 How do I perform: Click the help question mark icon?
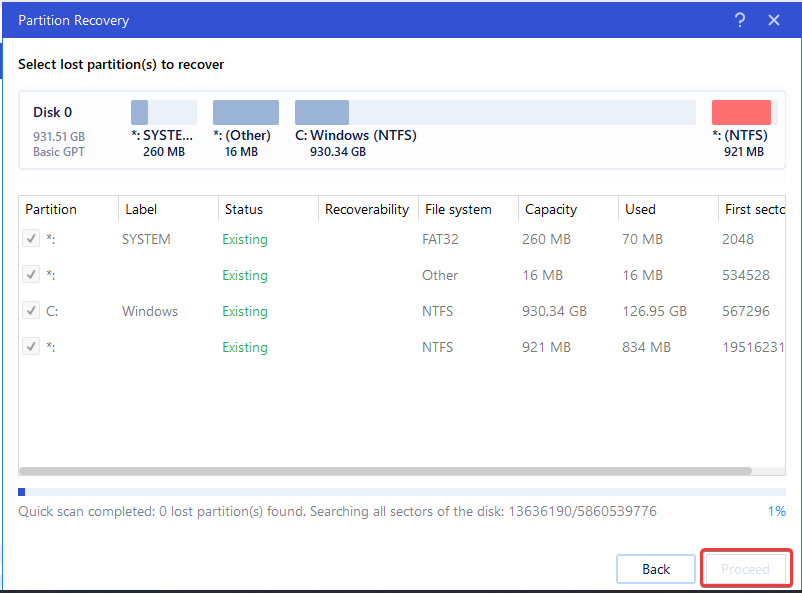coord(740,20)
